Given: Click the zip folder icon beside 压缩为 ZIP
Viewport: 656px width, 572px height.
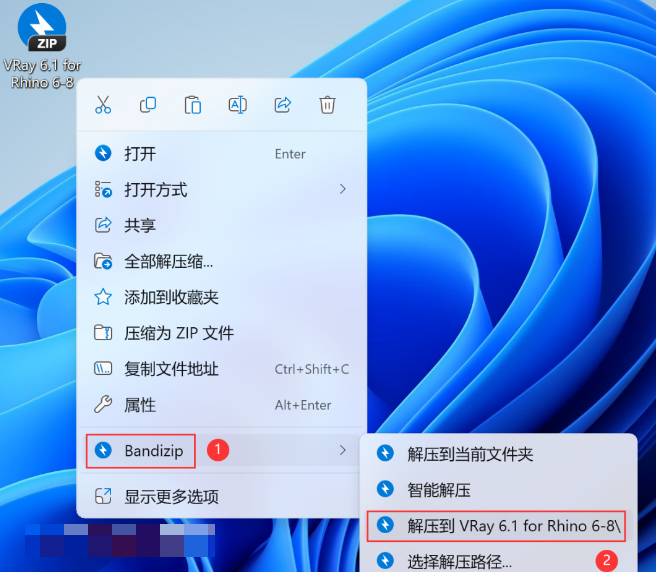Looking at the screenshot, I should 103,333.
